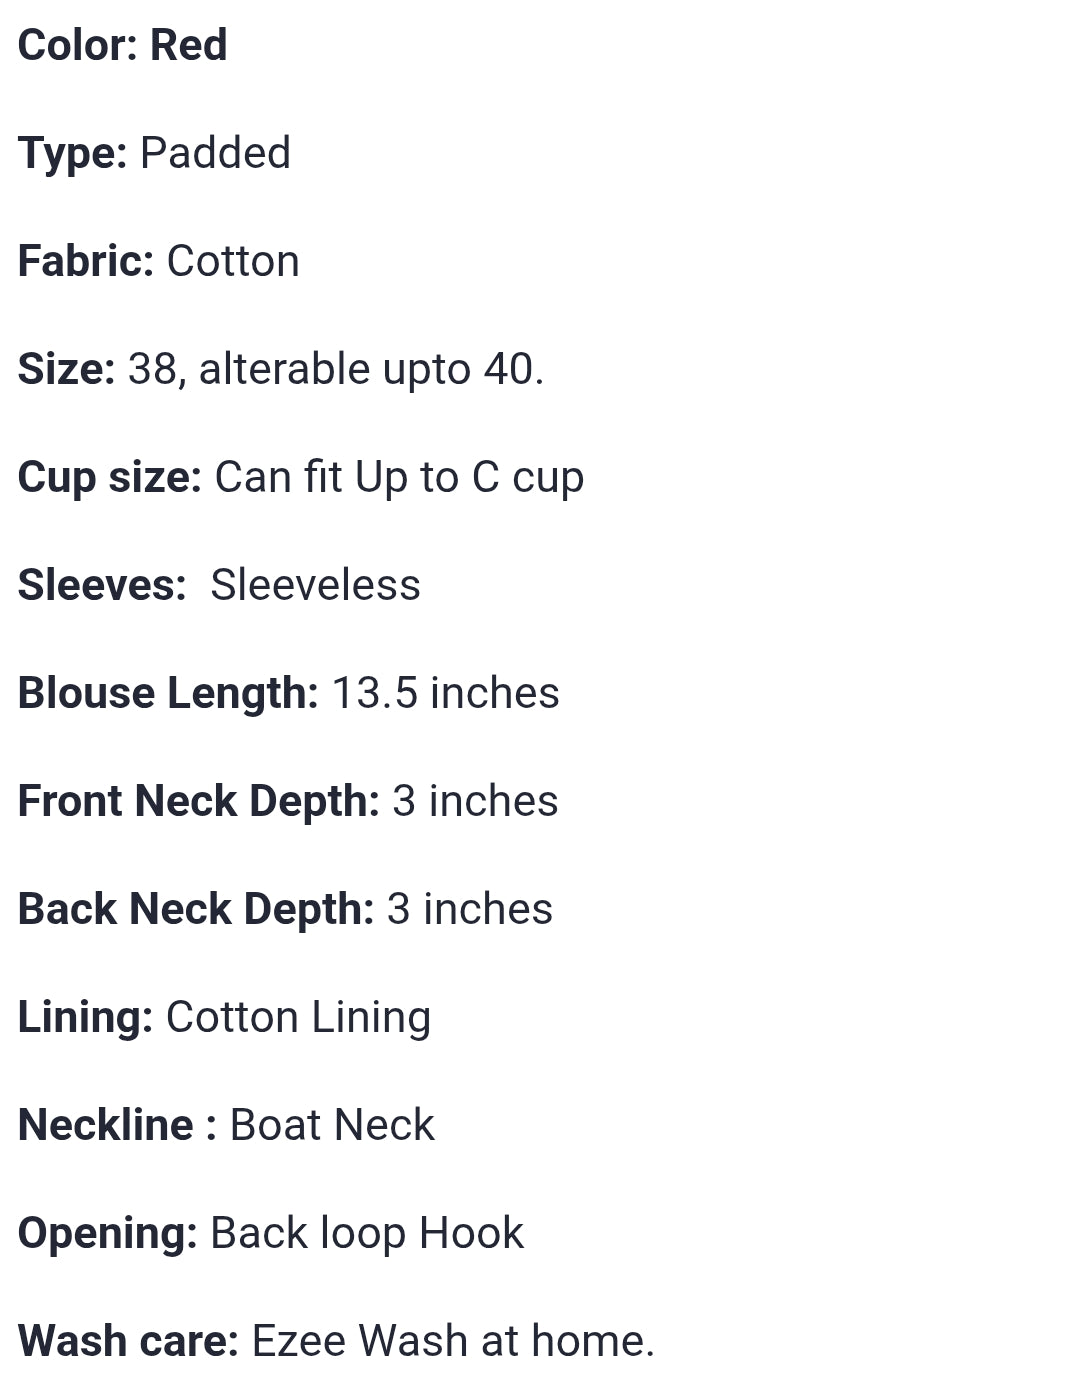Image resolution: width=1067 pixels, height=1398 pixels.
Task: Click the "Sleeveless" value
Action: 315,585
